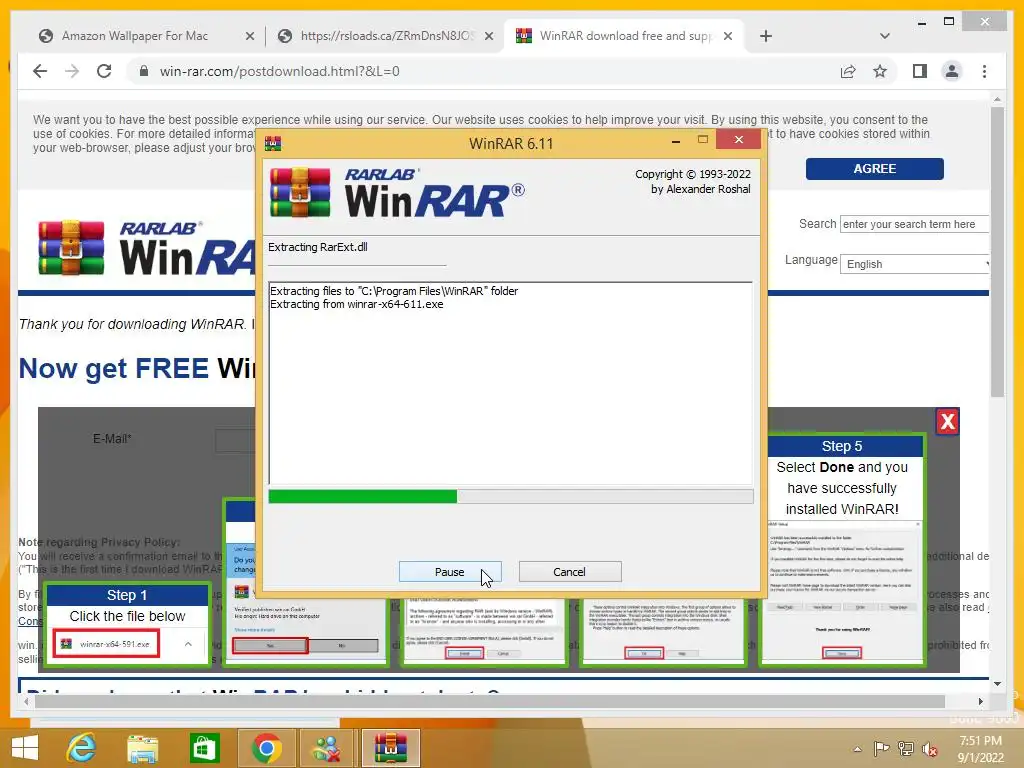This screenshot has height=768, width=1024.
Task: Open Chrome's three-dot menu
Action: [984, 71]
